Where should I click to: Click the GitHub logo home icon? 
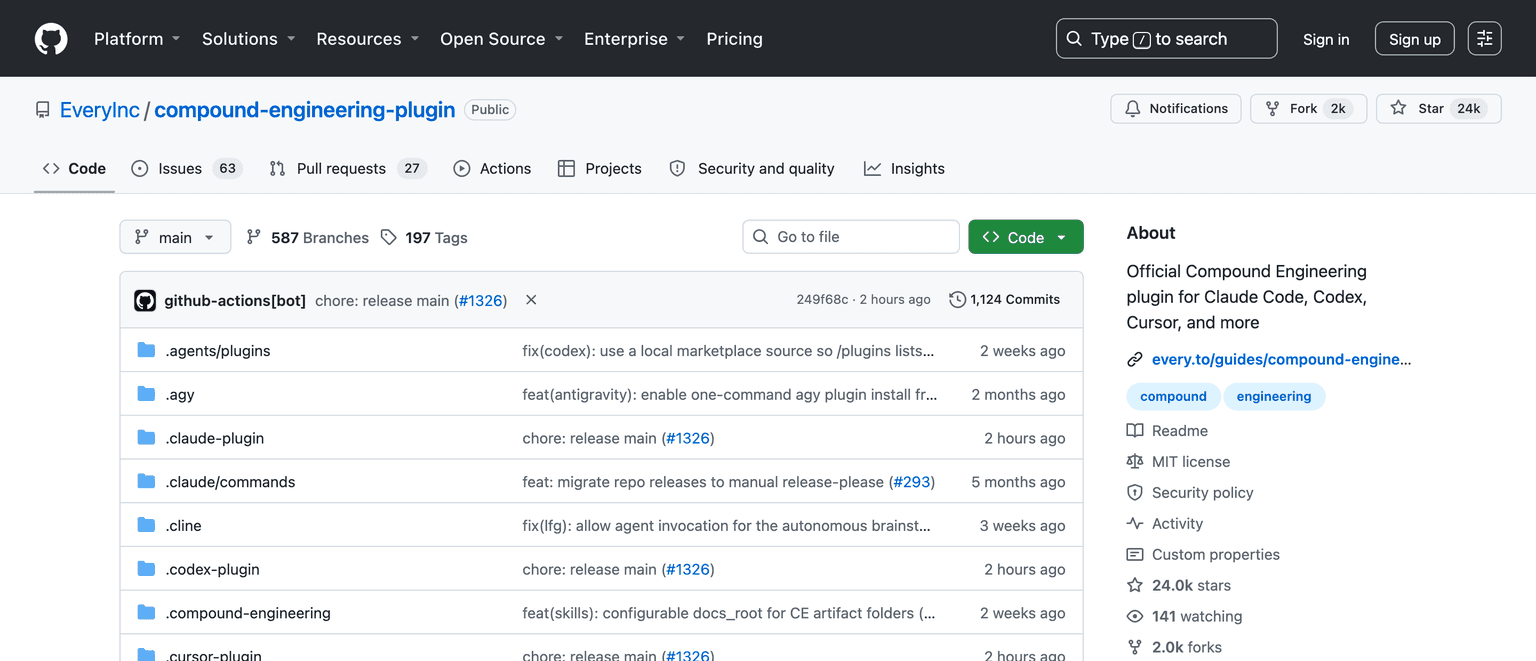(51, 39)
